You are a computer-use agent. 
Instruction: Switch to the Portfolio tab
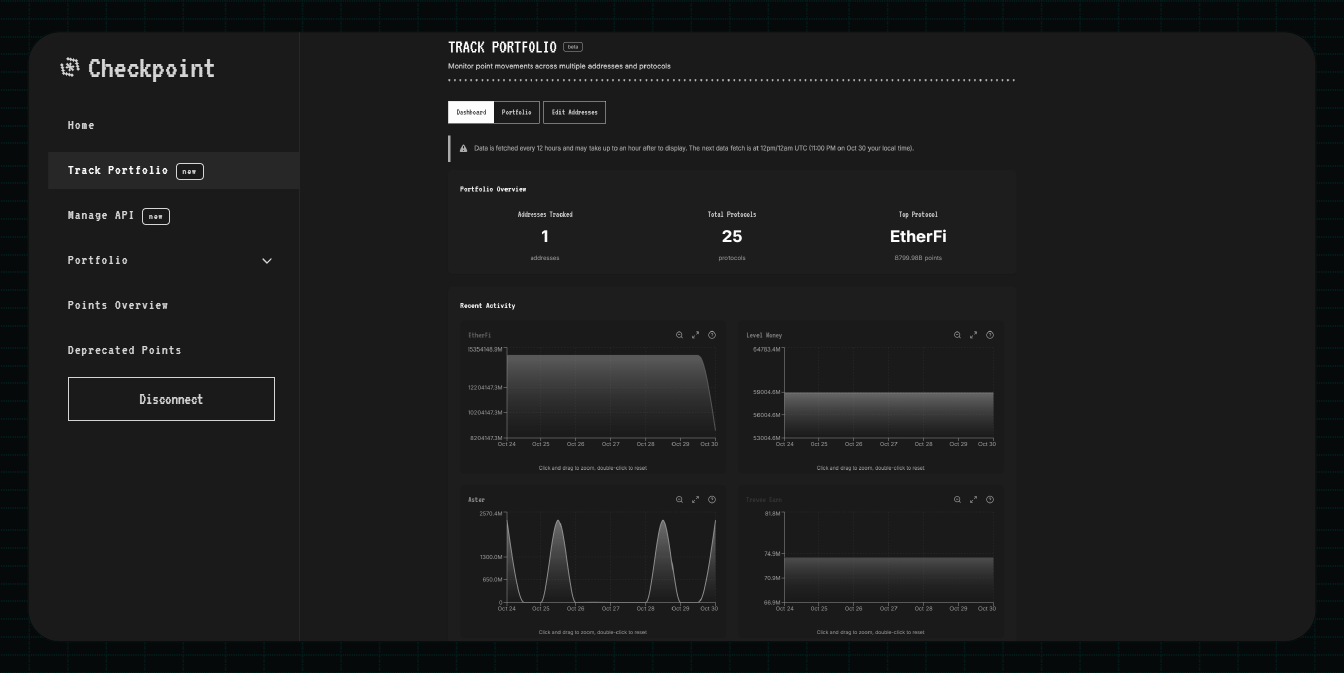click(516, 112)
